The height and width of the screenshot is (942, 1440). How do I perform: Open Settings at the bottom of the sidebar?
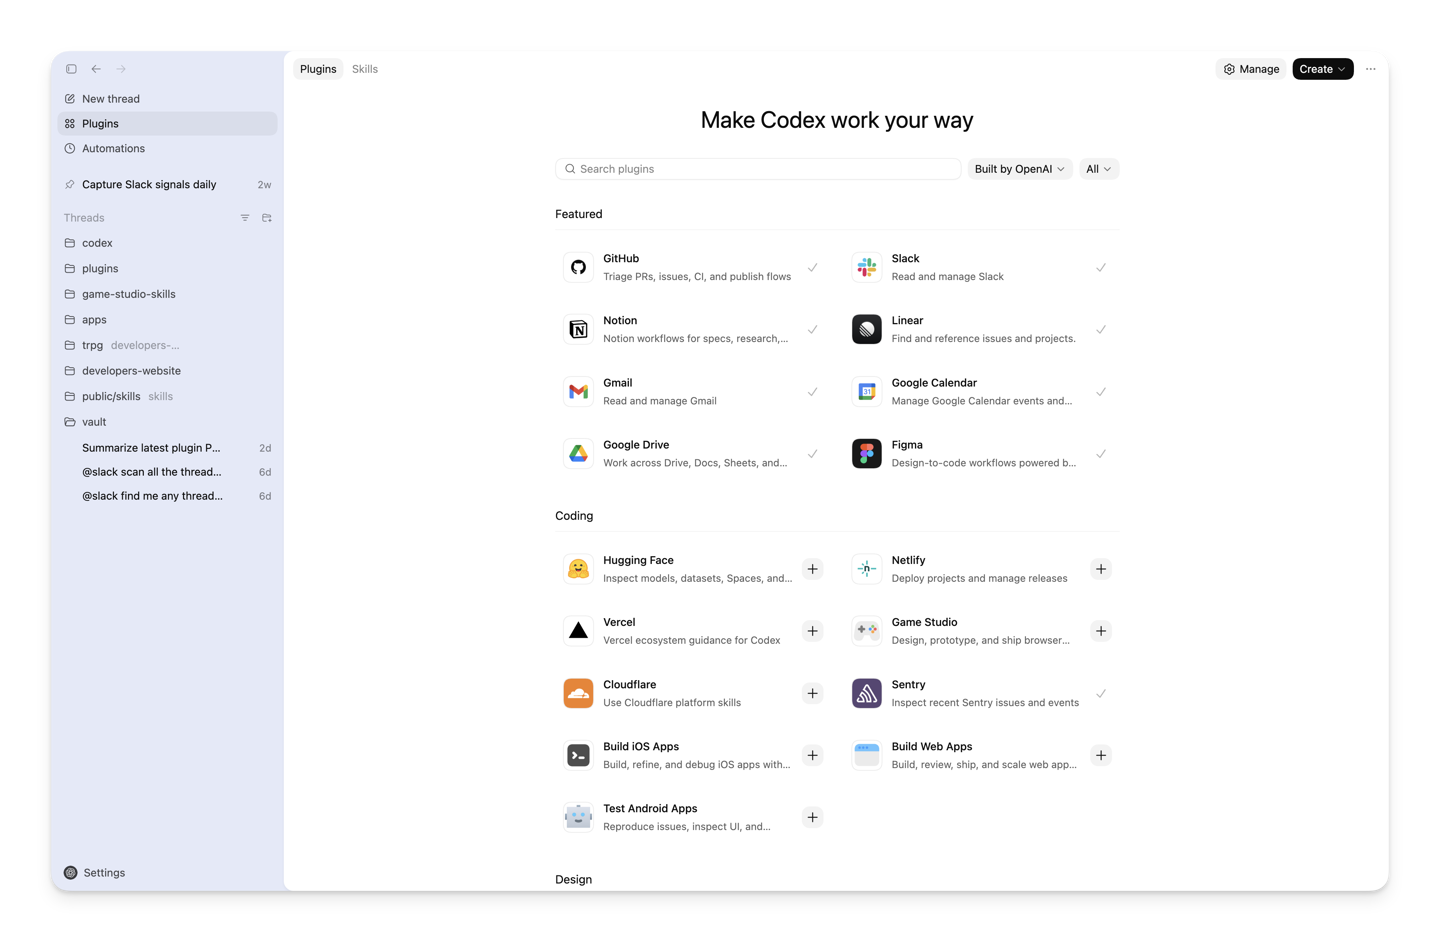[103, 872]
